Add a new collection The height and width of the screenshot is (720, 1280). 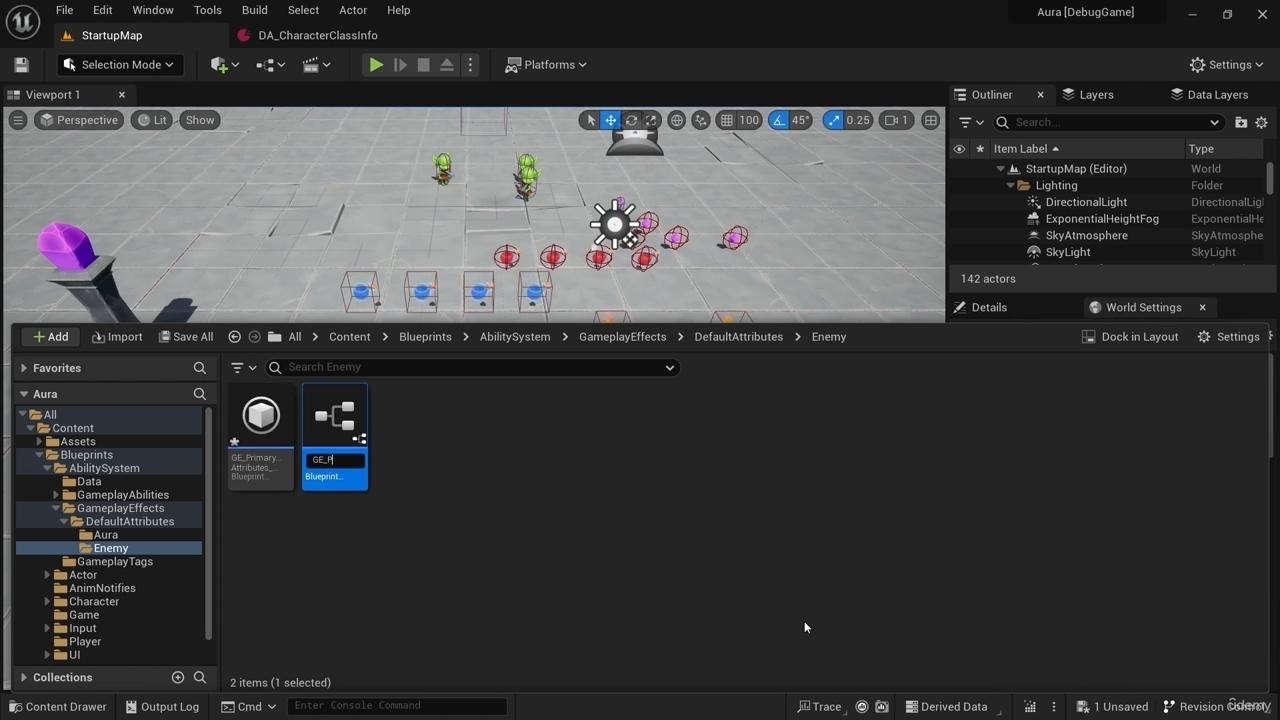[178, 677]
